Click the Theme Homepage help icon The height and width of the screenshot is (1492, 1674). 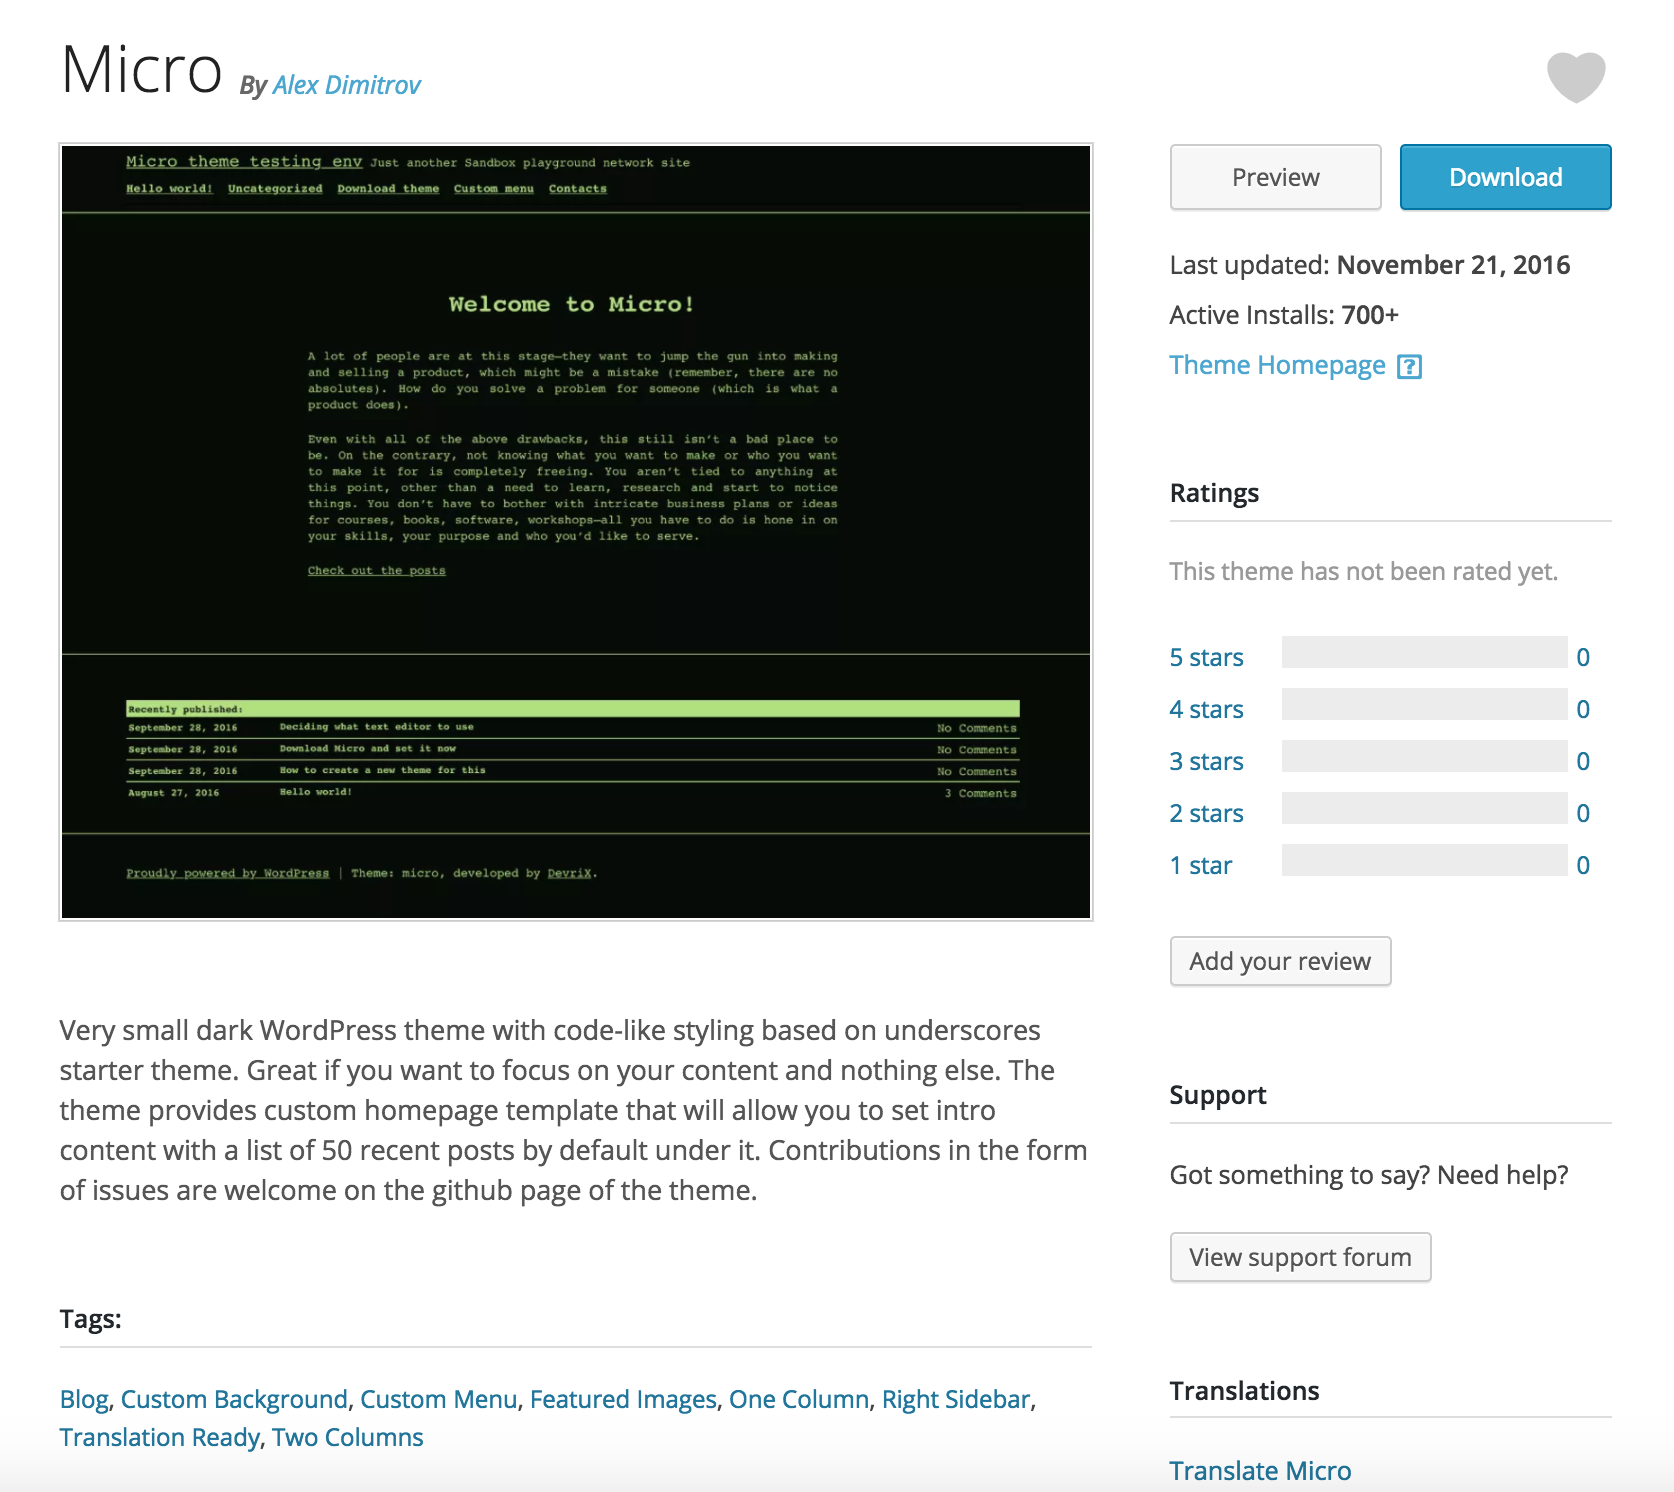[x=1409, y=367]
